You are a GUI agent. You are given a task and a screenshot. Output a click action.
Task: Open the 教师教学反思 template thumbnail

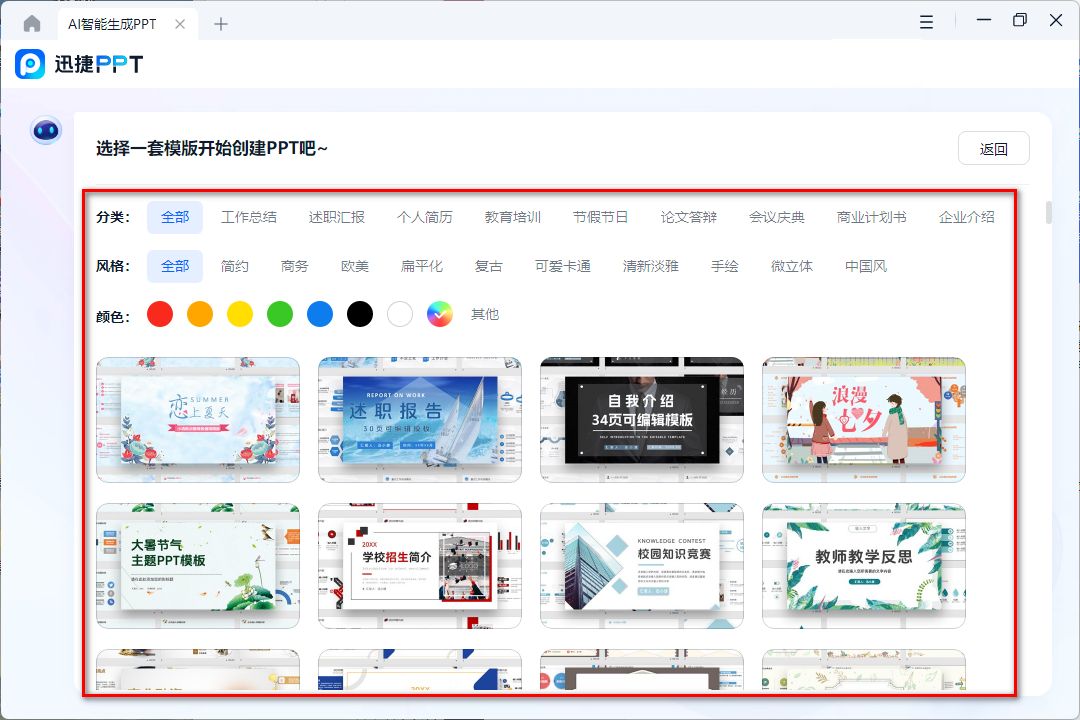point(864,566)
